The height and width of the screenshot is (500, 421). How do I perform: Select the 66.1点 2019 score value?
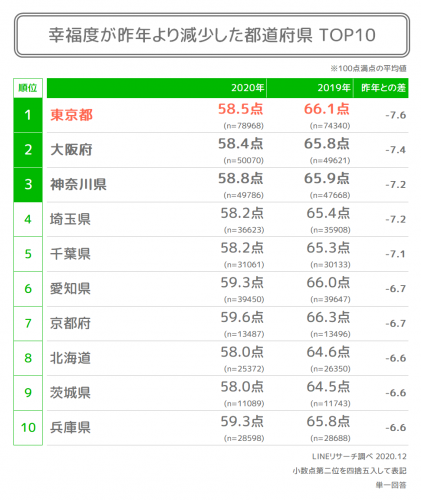pos(327,109)
